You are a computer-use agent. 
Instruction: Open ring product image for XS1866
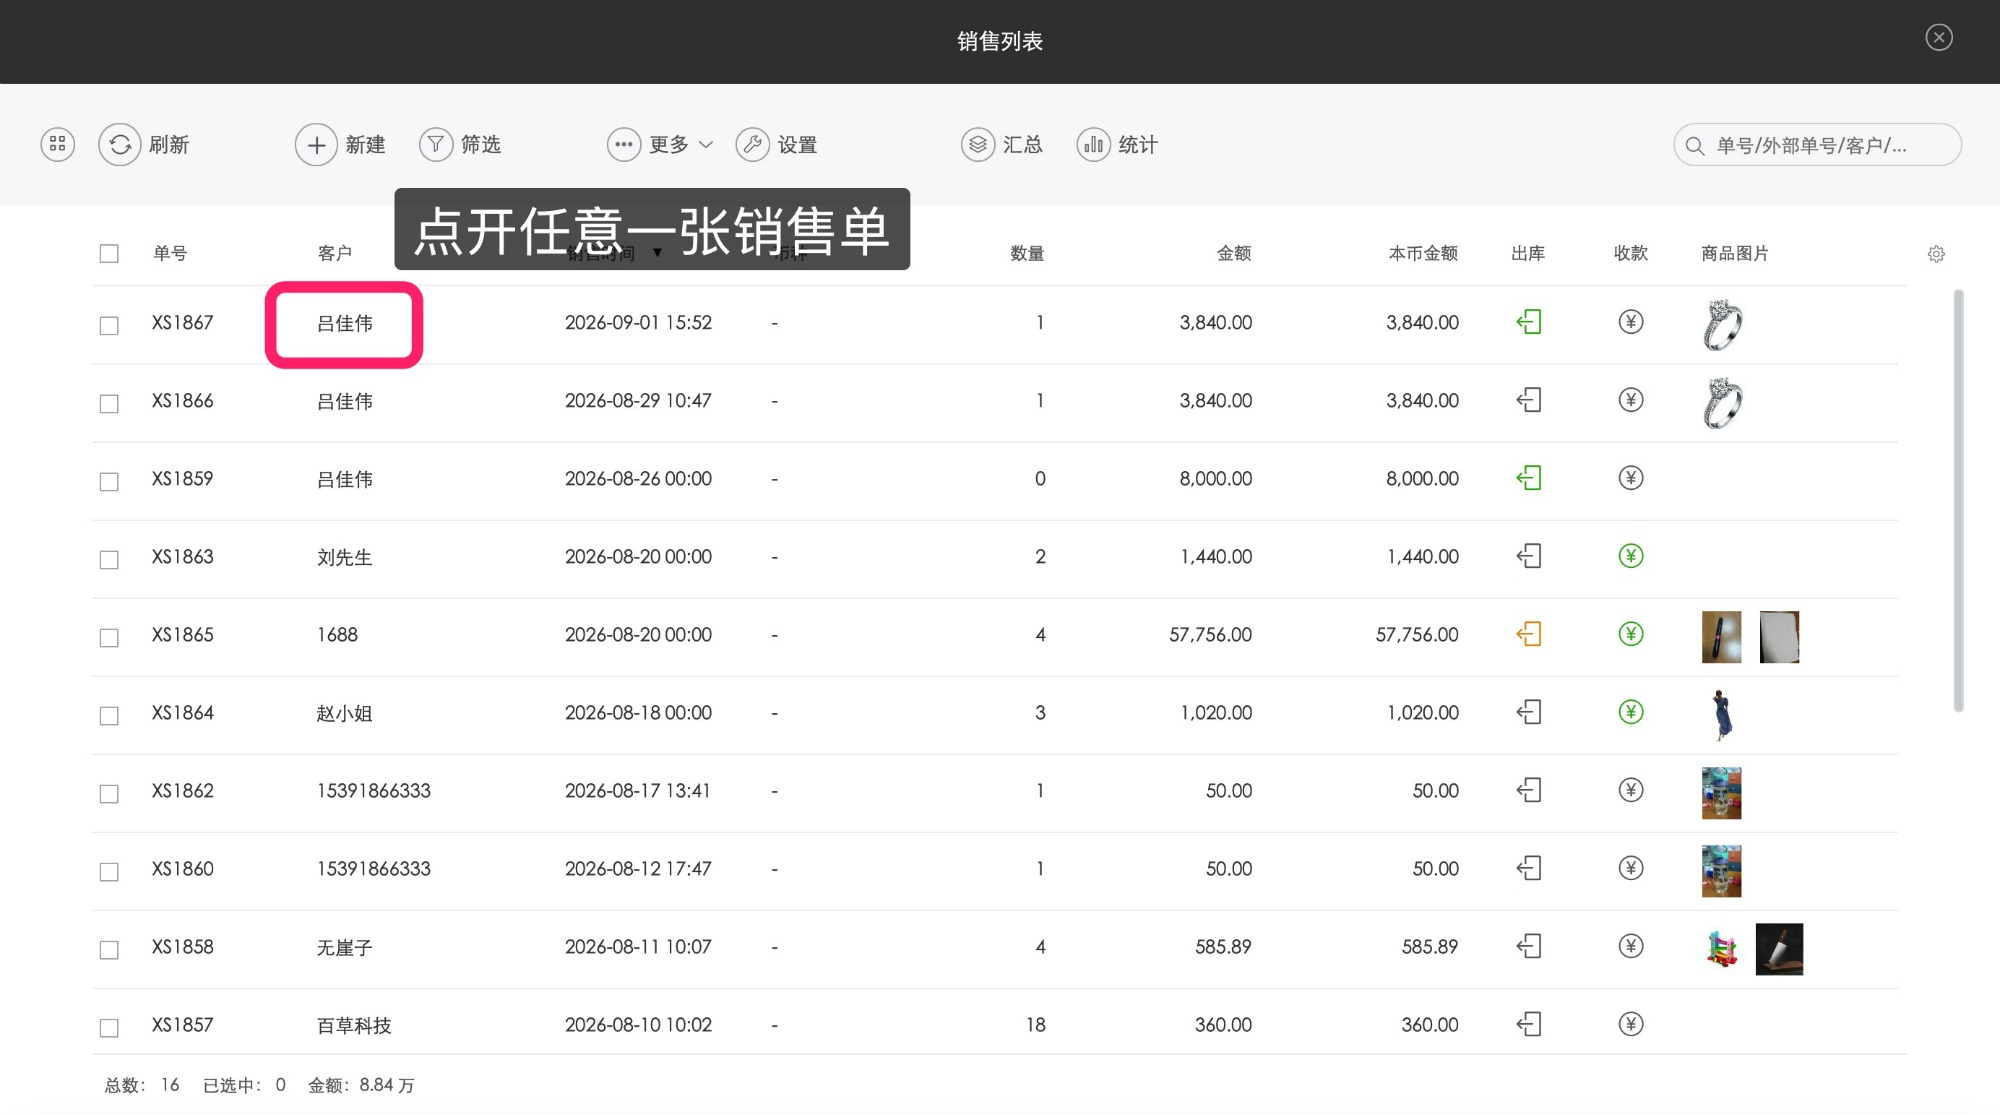[x=1722, y=402]
